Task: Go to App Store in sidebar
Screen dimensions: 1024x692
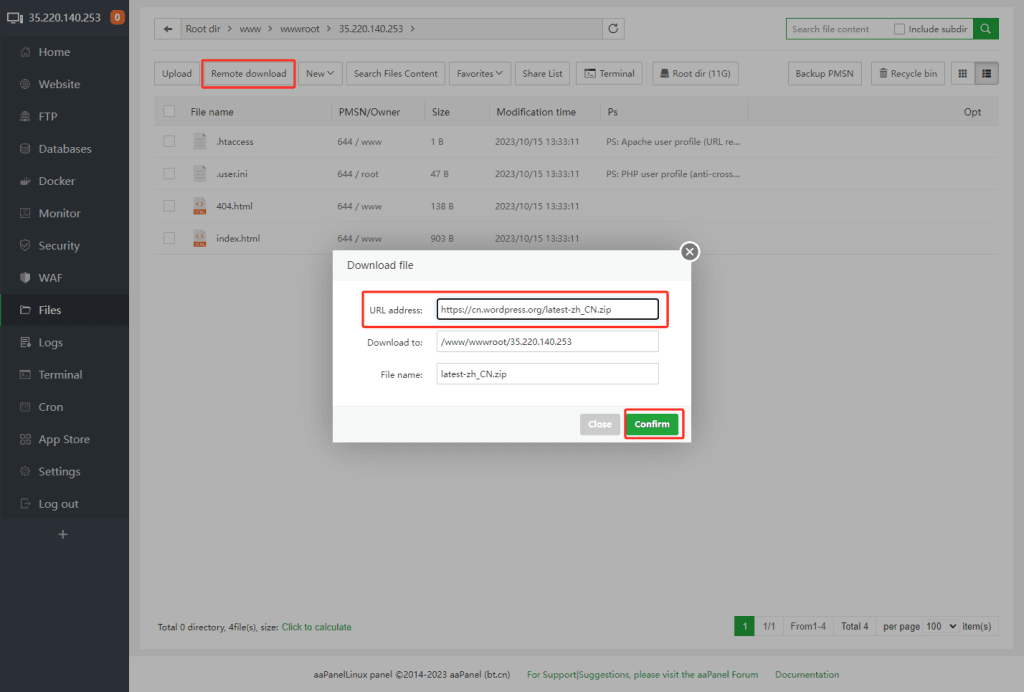Action: pos(64,439)
